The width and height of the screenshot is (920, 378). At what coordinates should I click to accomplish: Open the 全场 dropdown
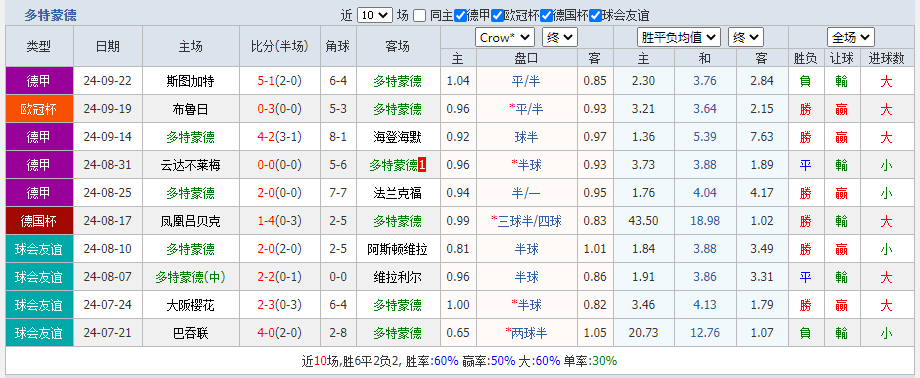tap(851, 38)
